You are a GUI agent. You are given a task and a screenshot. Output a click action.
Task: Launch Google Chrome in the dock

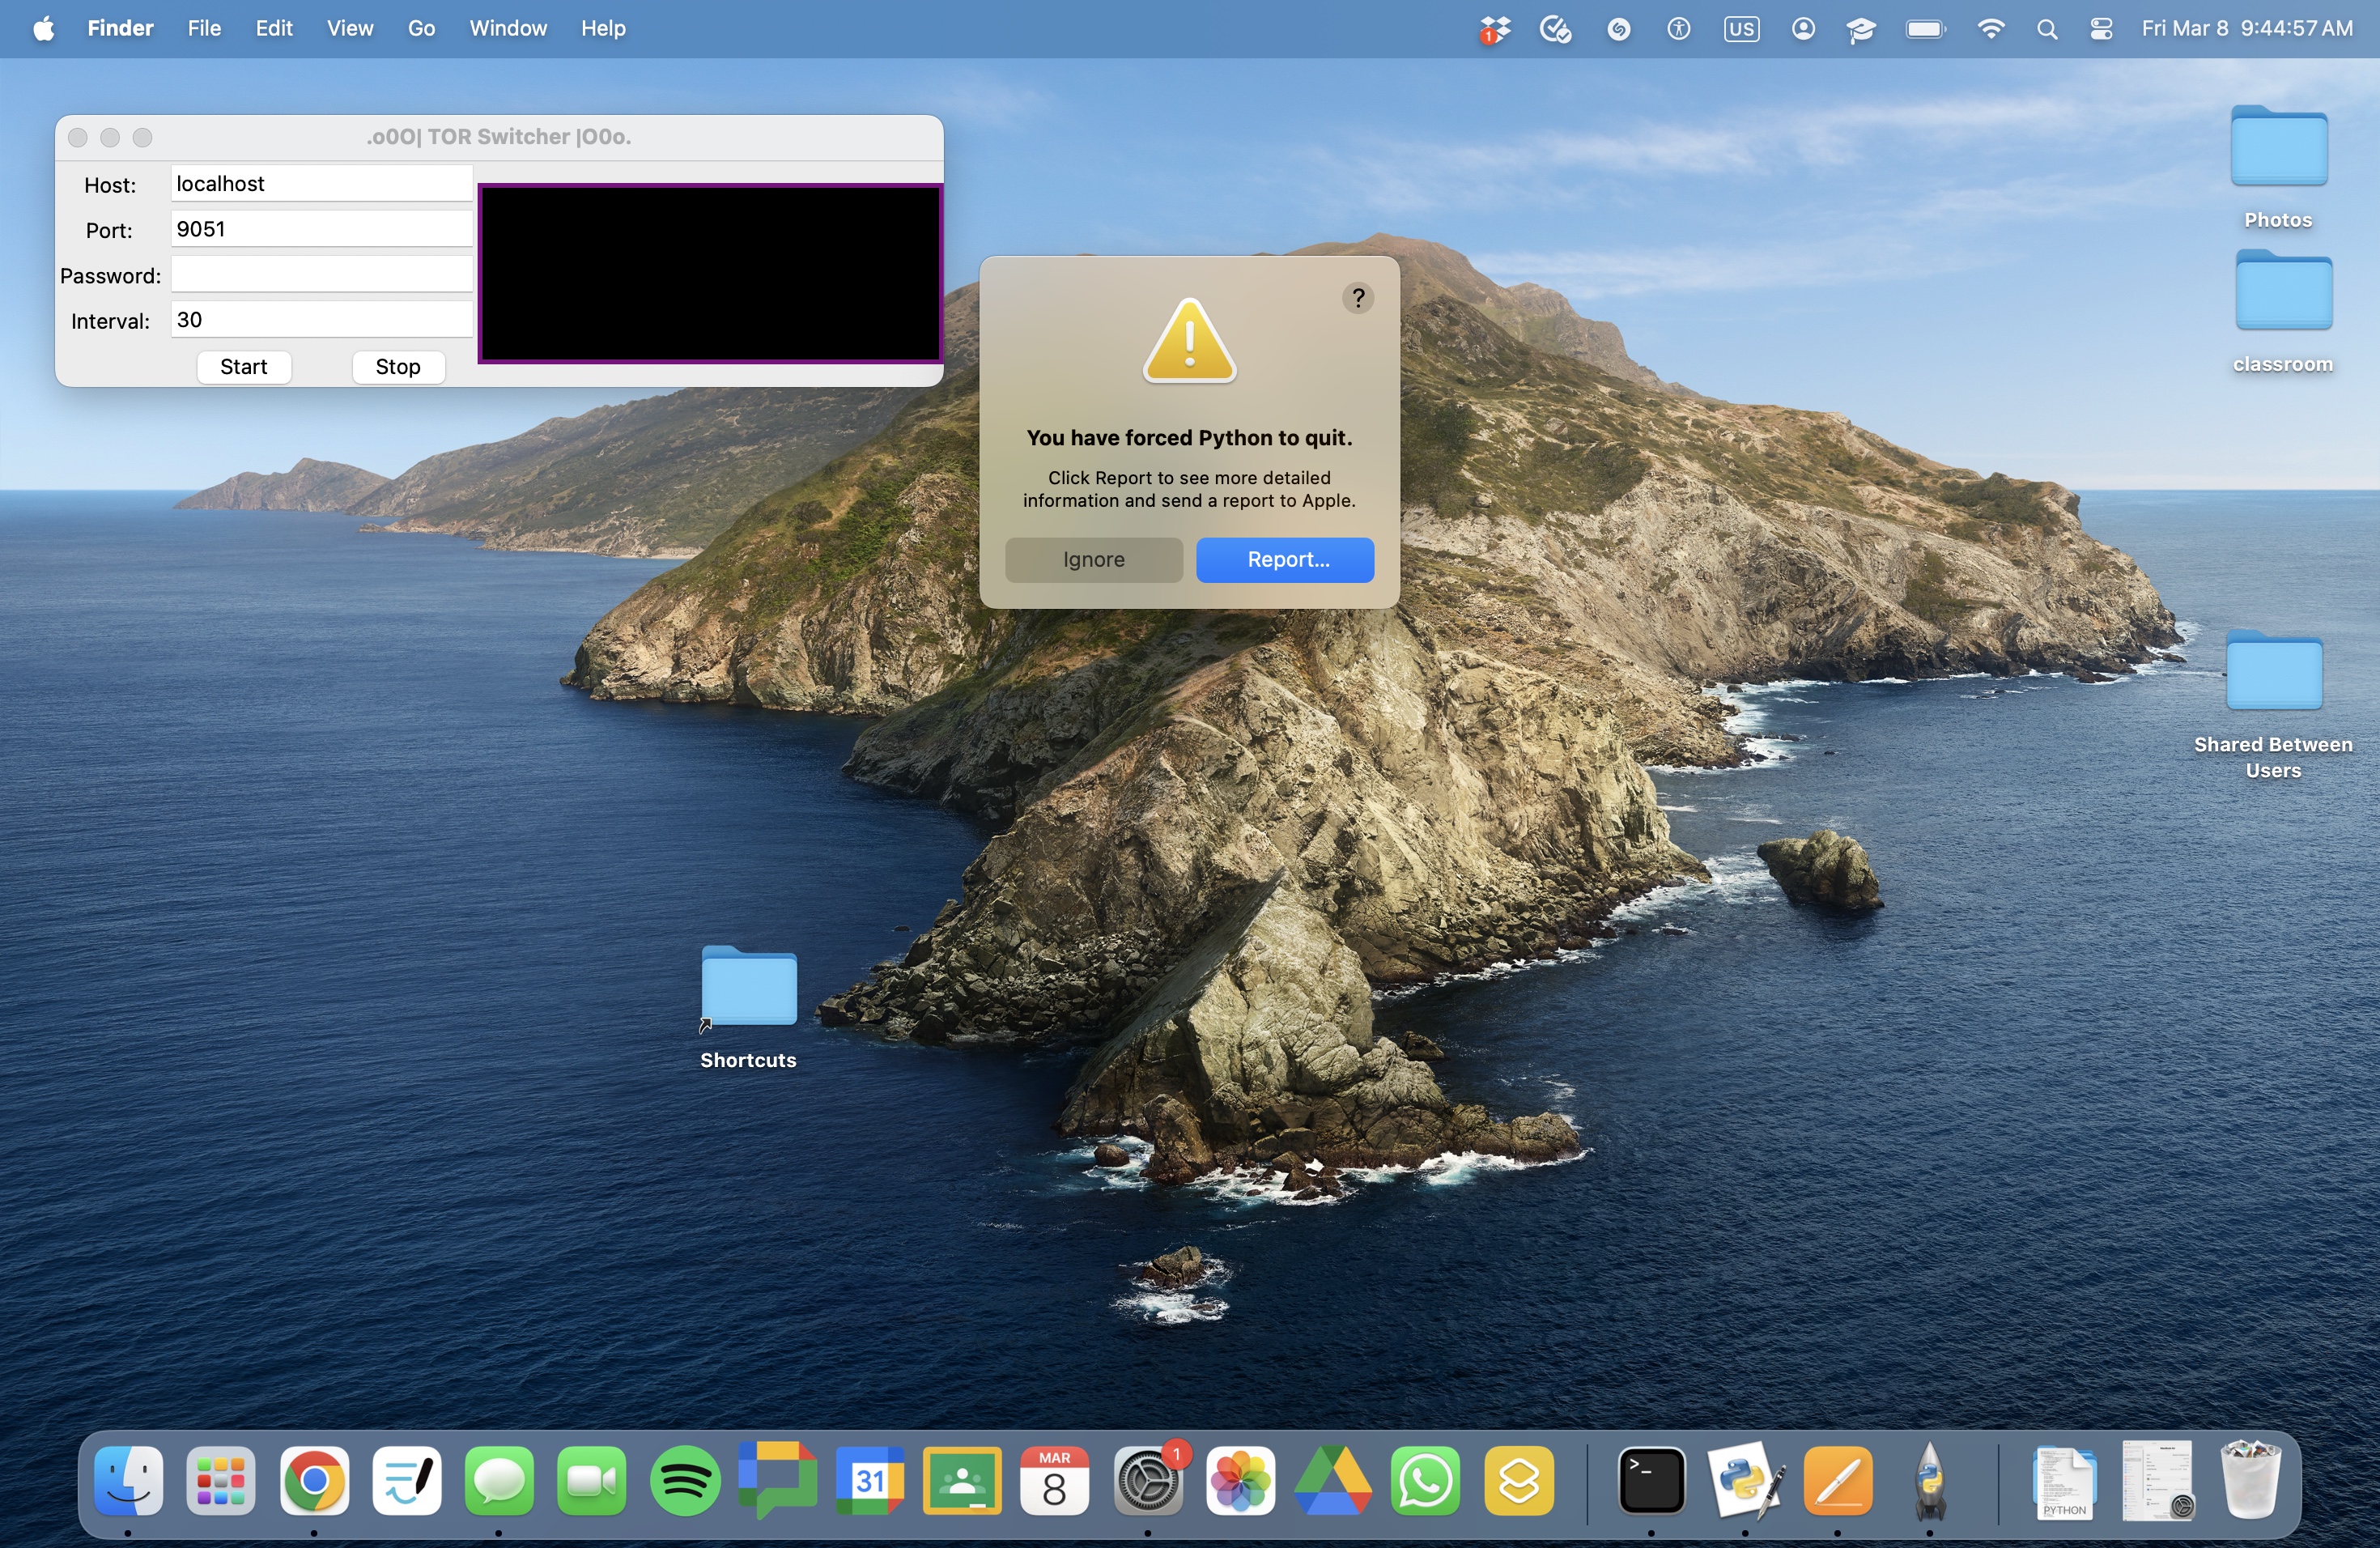pos(314,1481)
